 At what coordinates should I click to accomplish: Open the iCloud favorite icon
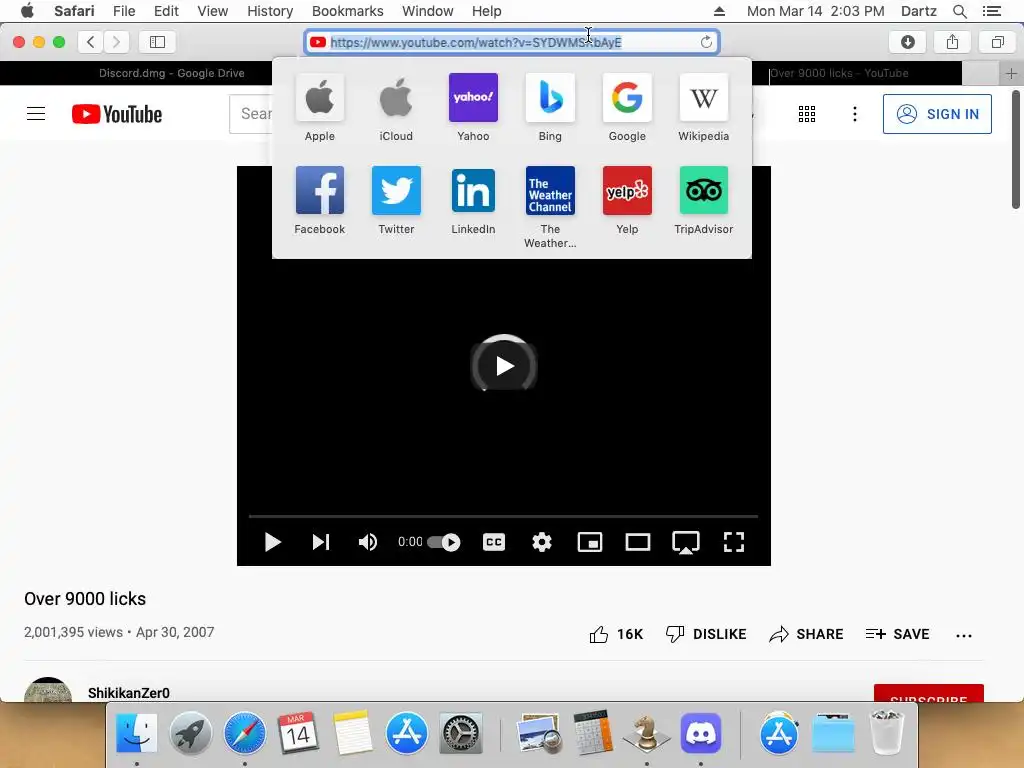(396, 98)
